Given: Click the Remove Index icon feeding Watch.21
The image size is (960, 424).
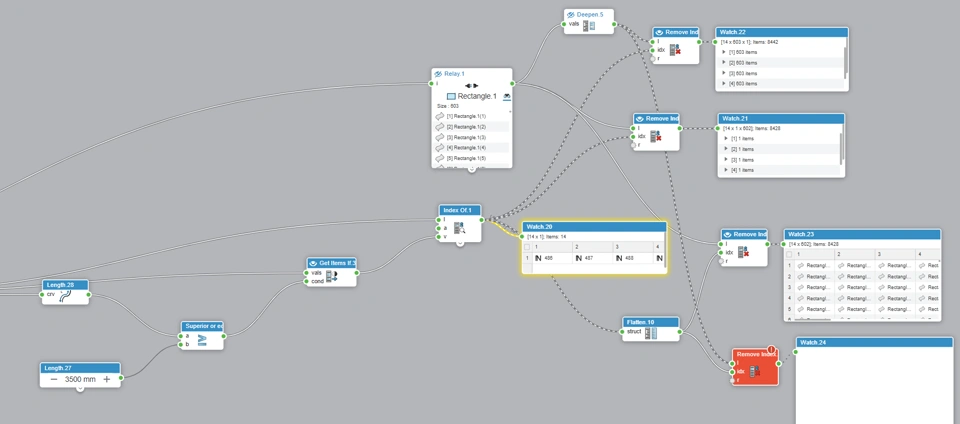Looking at the screenshot, I should (x=656, y=136).
